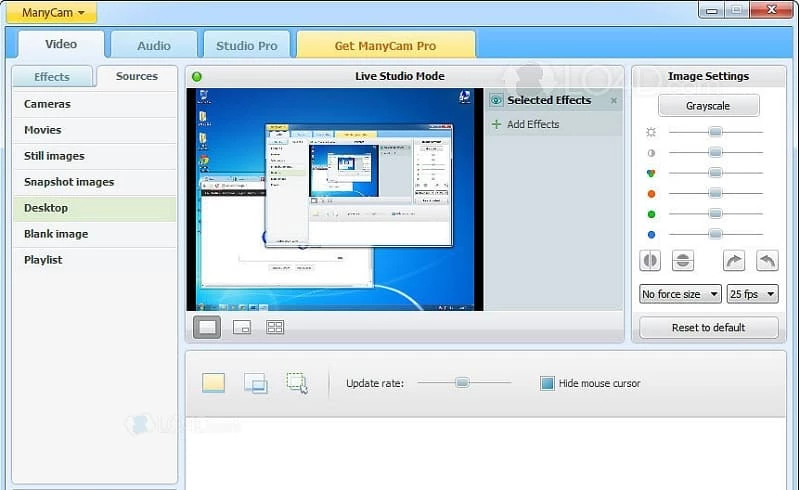Open the No force size dropdown
Image resolution: width=800 pixels, height=490 pixels.
pos(680,294)
